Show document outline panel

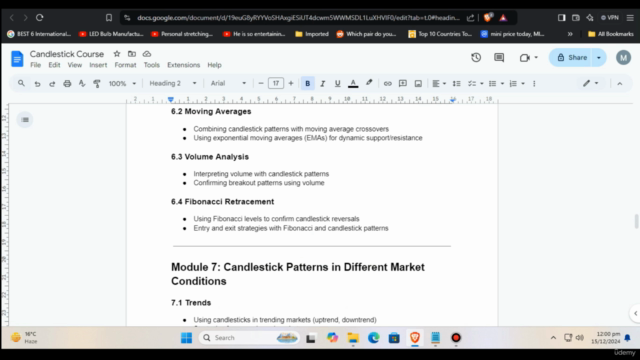coord(25,120)
